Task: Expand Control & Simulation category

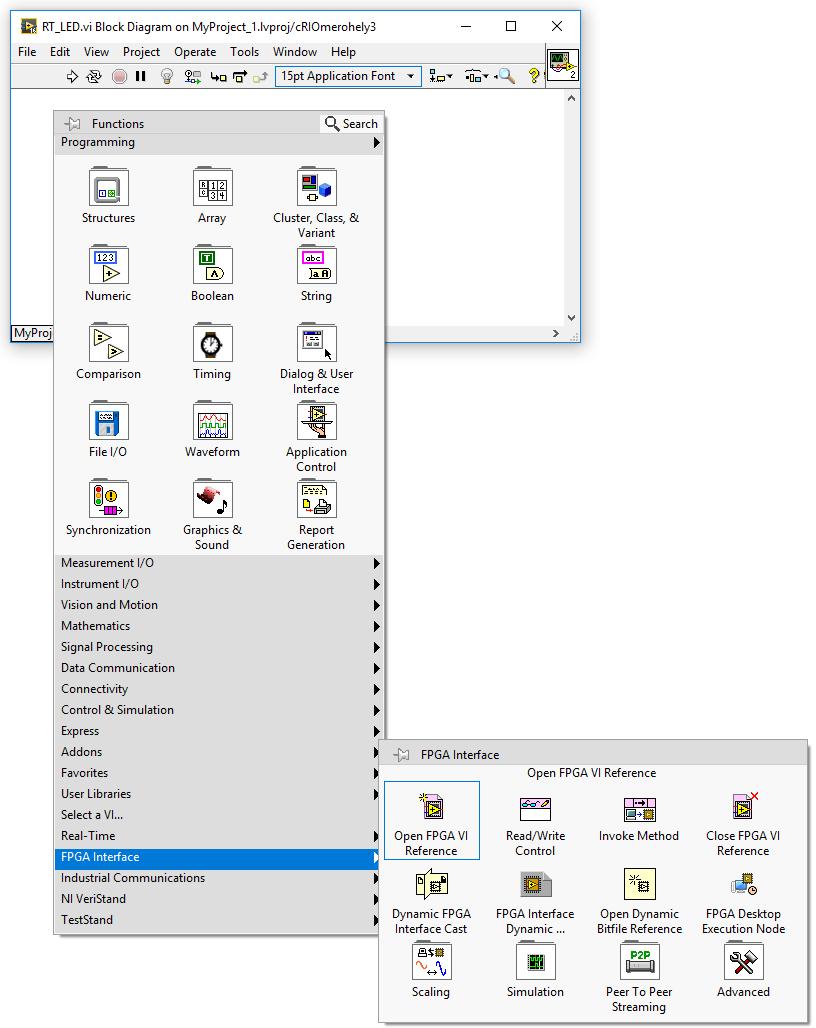Action: point(220,710)
